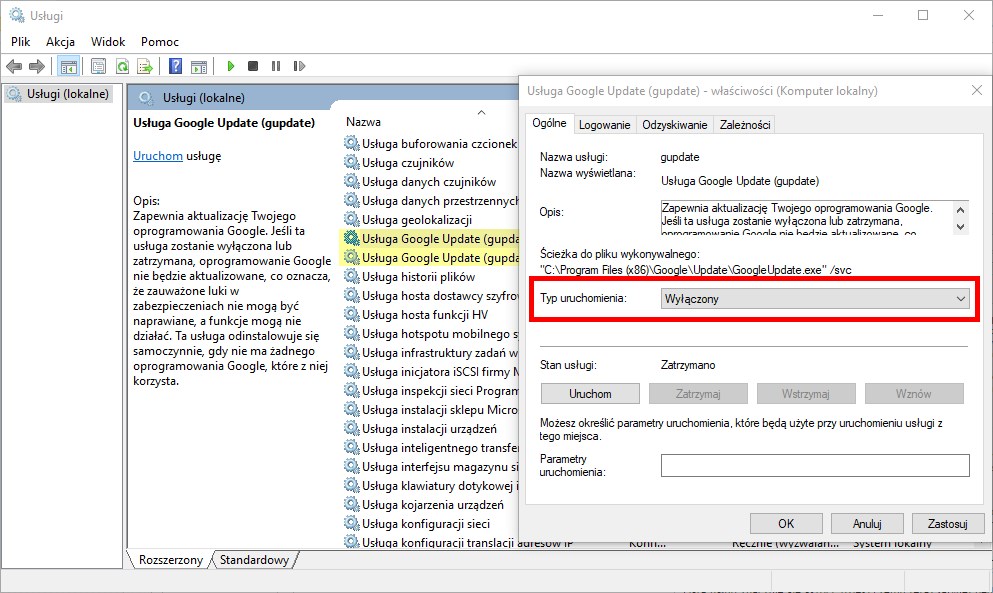This screenshot has height=593, width=993.
Task: Click the Uruchom button under Stan usługi
Action: (x=590, y=393)
